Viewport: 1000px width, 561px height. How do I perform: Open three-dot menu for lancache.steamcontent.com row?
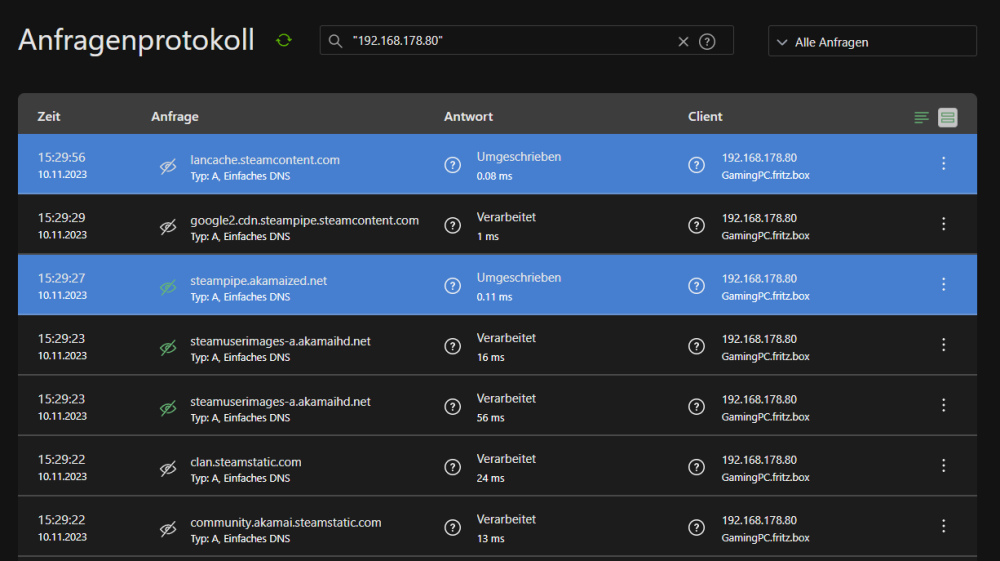click(943, 163)
